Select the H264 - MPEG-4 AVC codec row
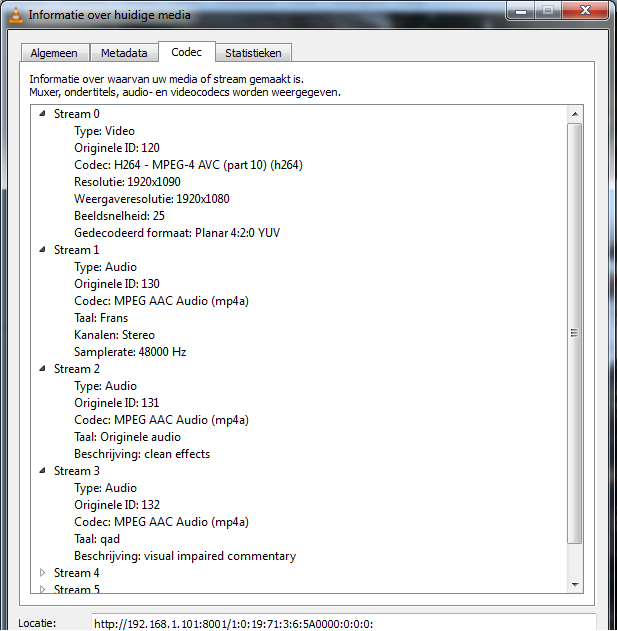Screen dimensions: 617x631 point(188,165)
